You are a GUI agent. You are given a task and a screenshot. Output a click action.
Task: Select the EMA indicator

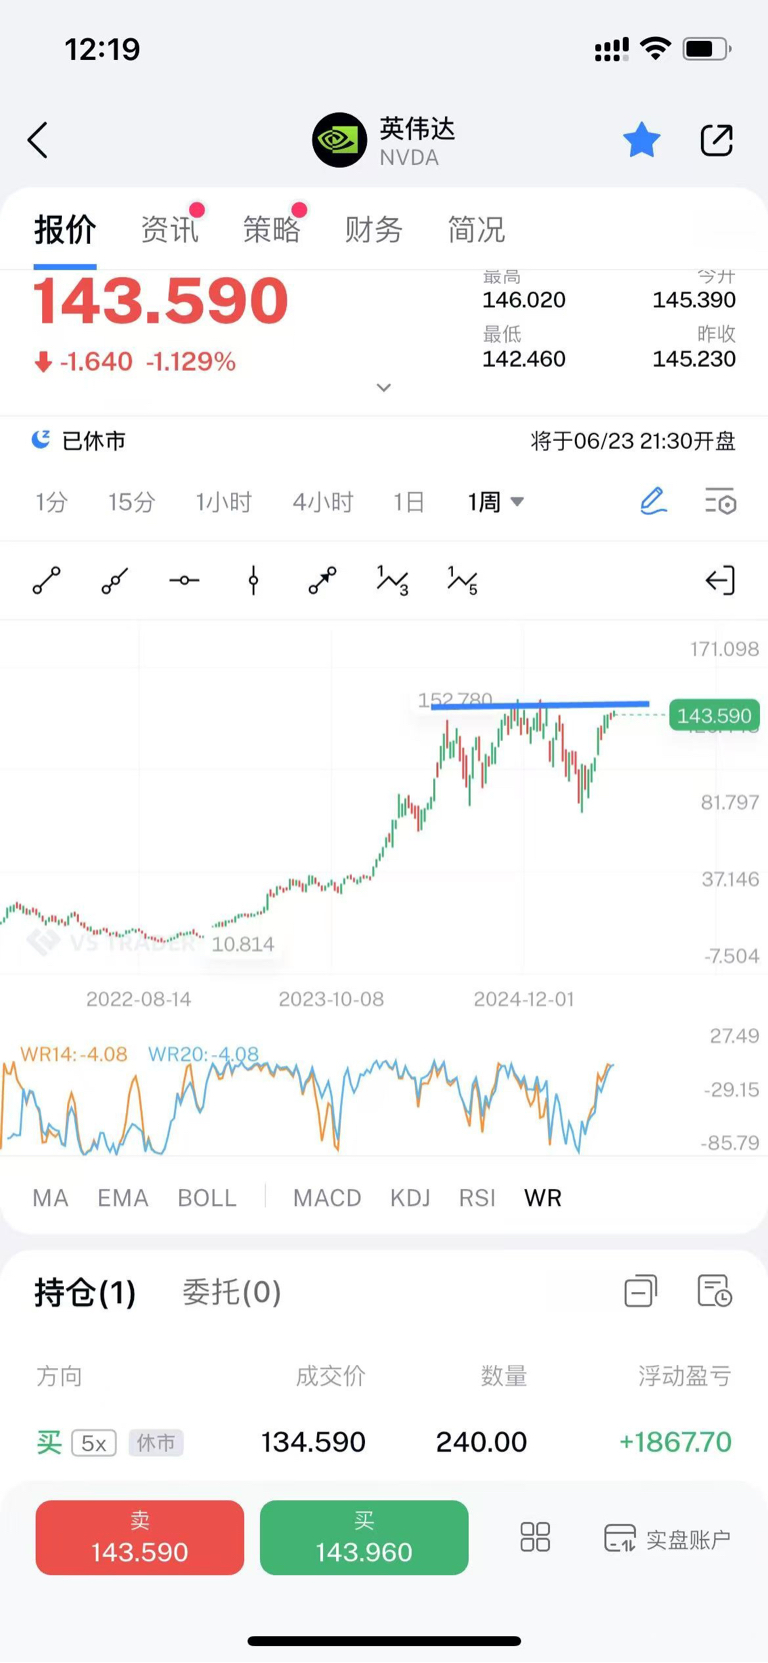[123, 1198]
